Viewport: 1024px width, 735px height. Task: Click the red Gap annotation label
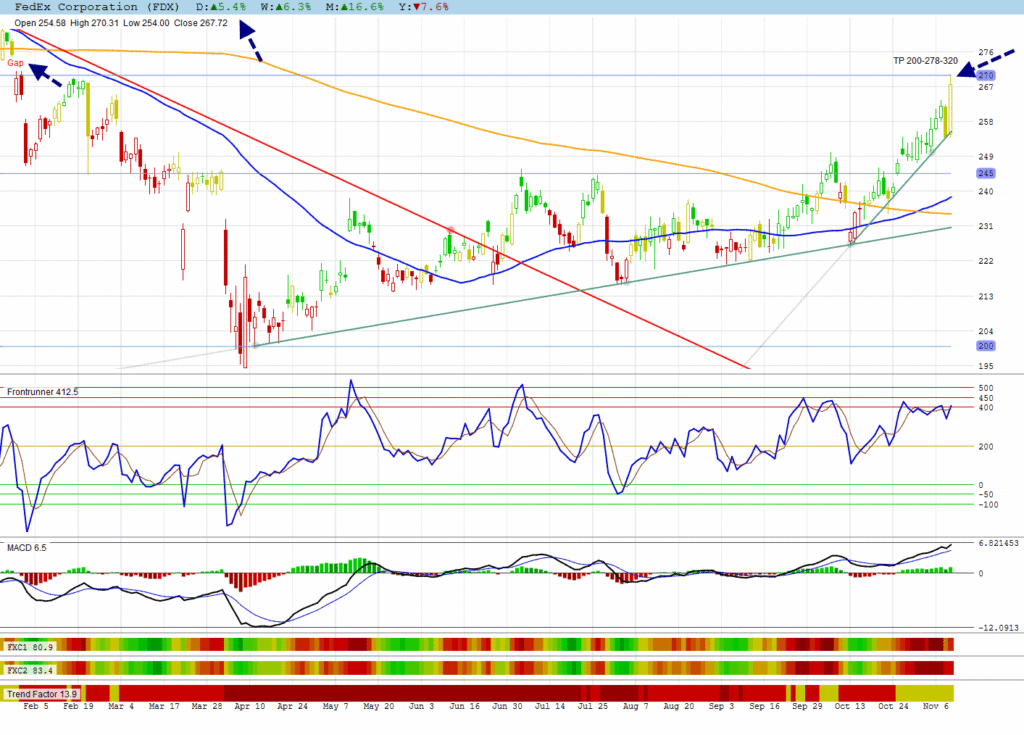[x=16, y=62]
